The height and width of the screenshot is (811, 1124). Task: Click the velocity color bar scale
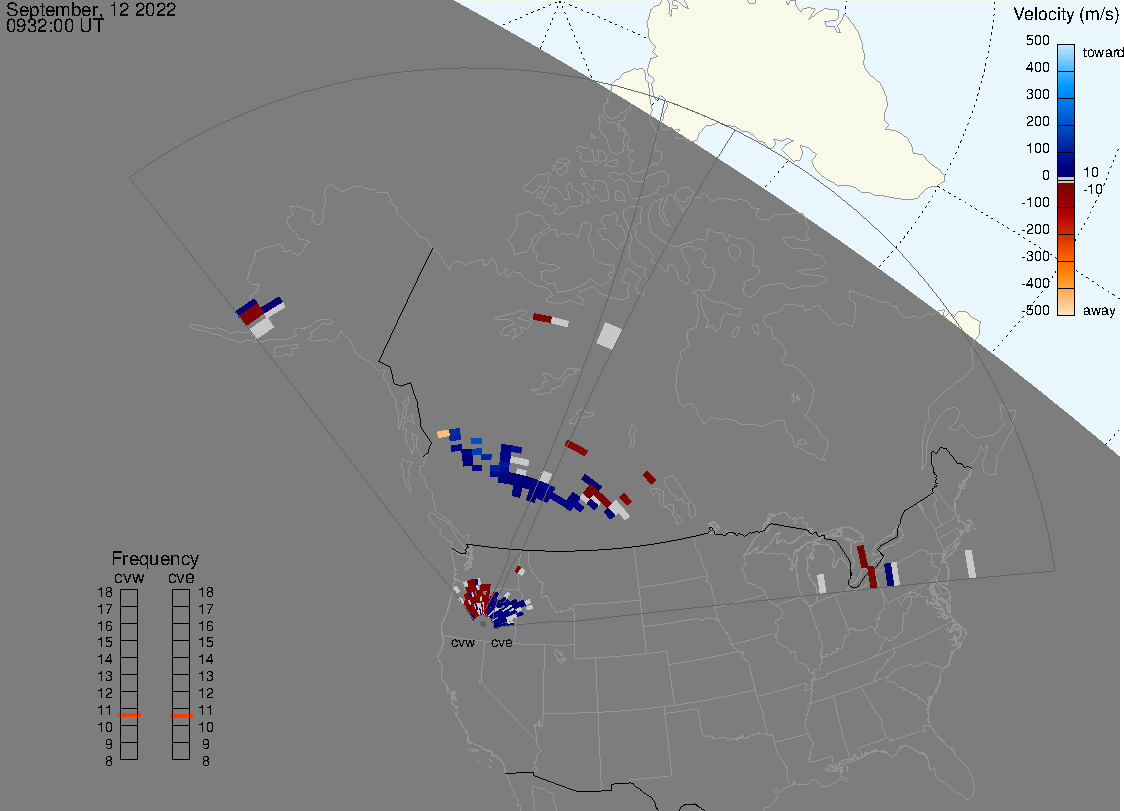pos(1066,180)
